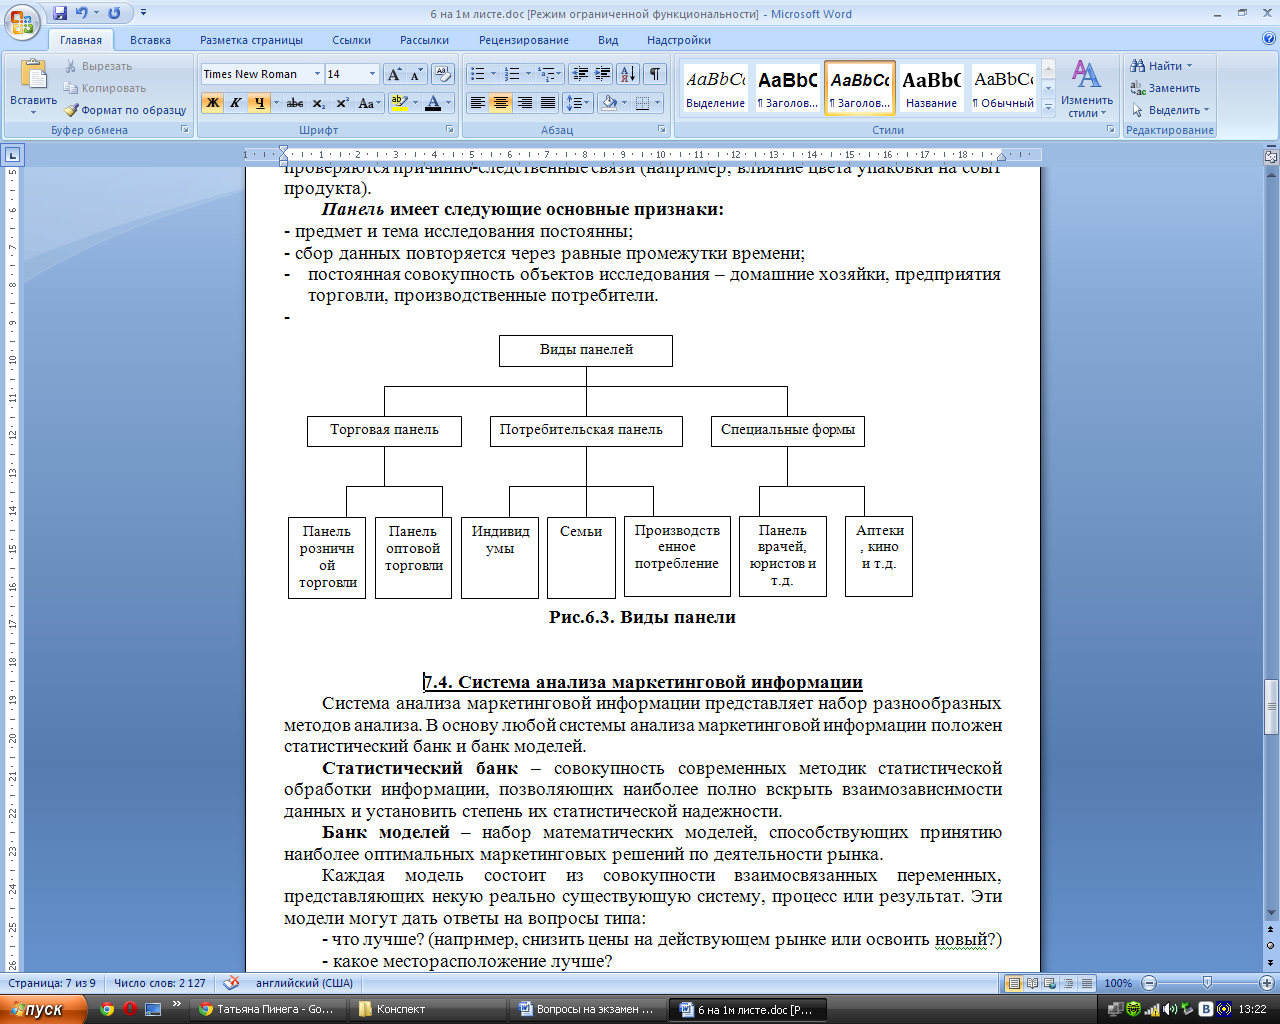The height and width of the screenshot is (1024, 1280).
Task: Click the numbered list icon
Action: pos(512,74)
